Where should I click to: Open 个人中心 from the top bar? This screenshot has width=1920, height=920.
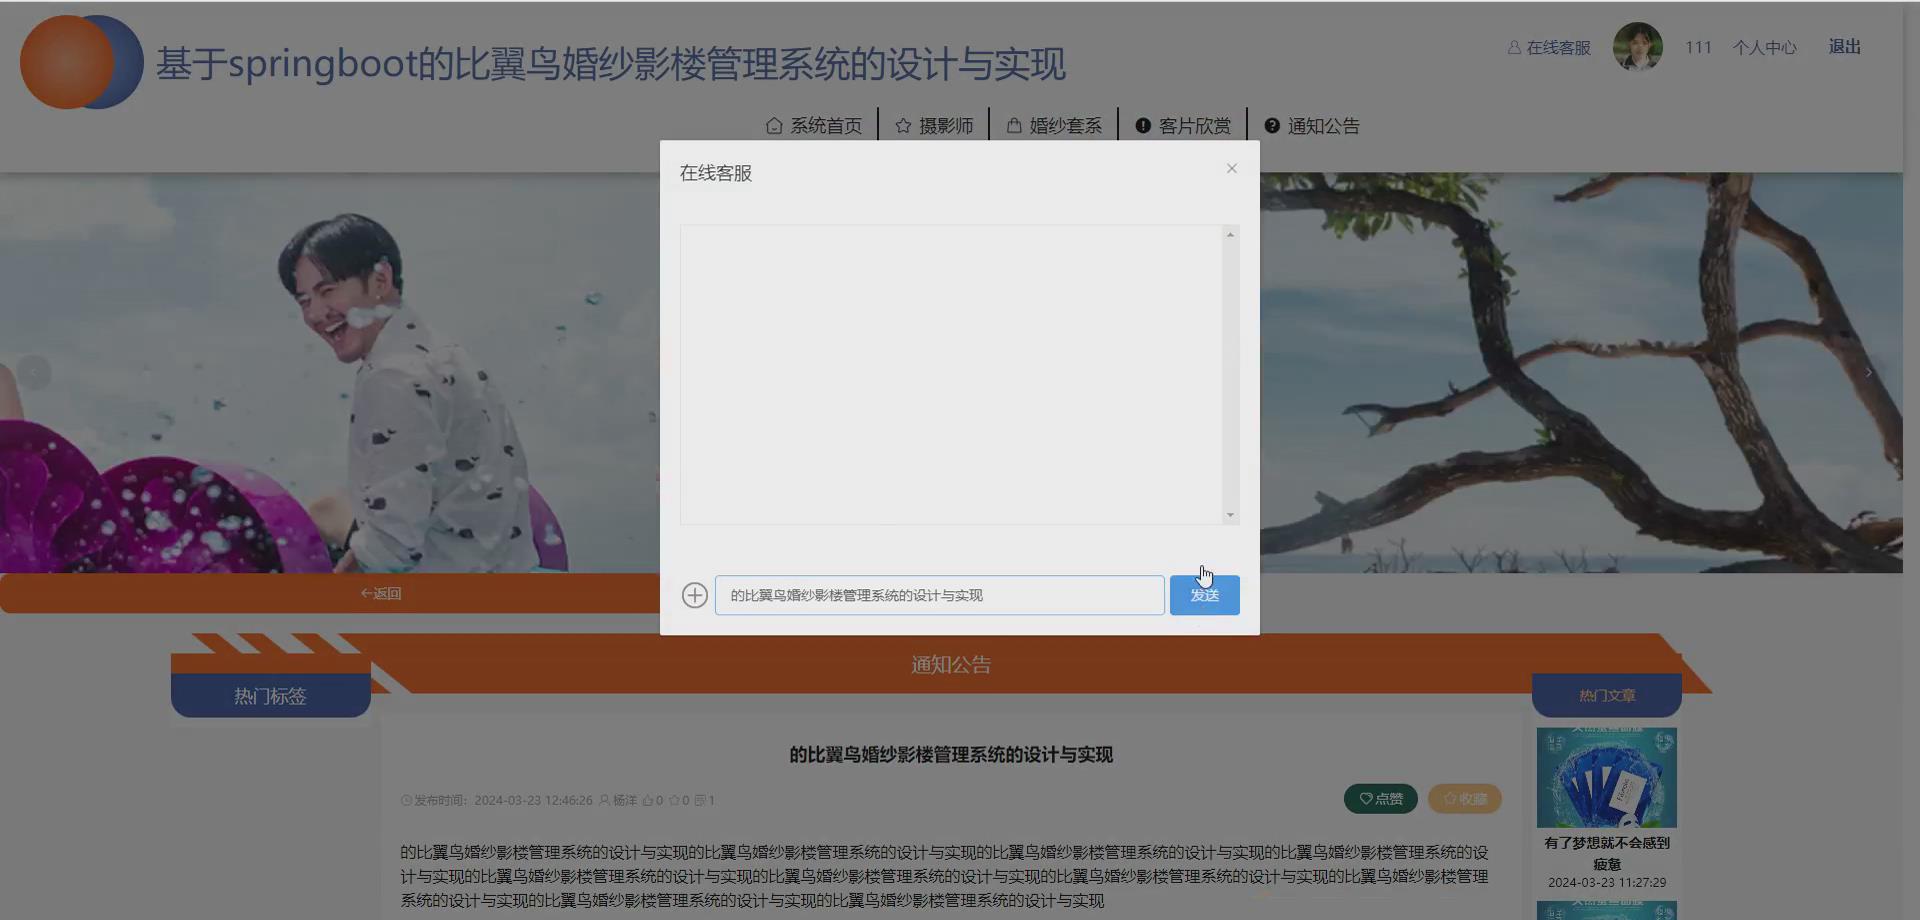(1765, 47)
